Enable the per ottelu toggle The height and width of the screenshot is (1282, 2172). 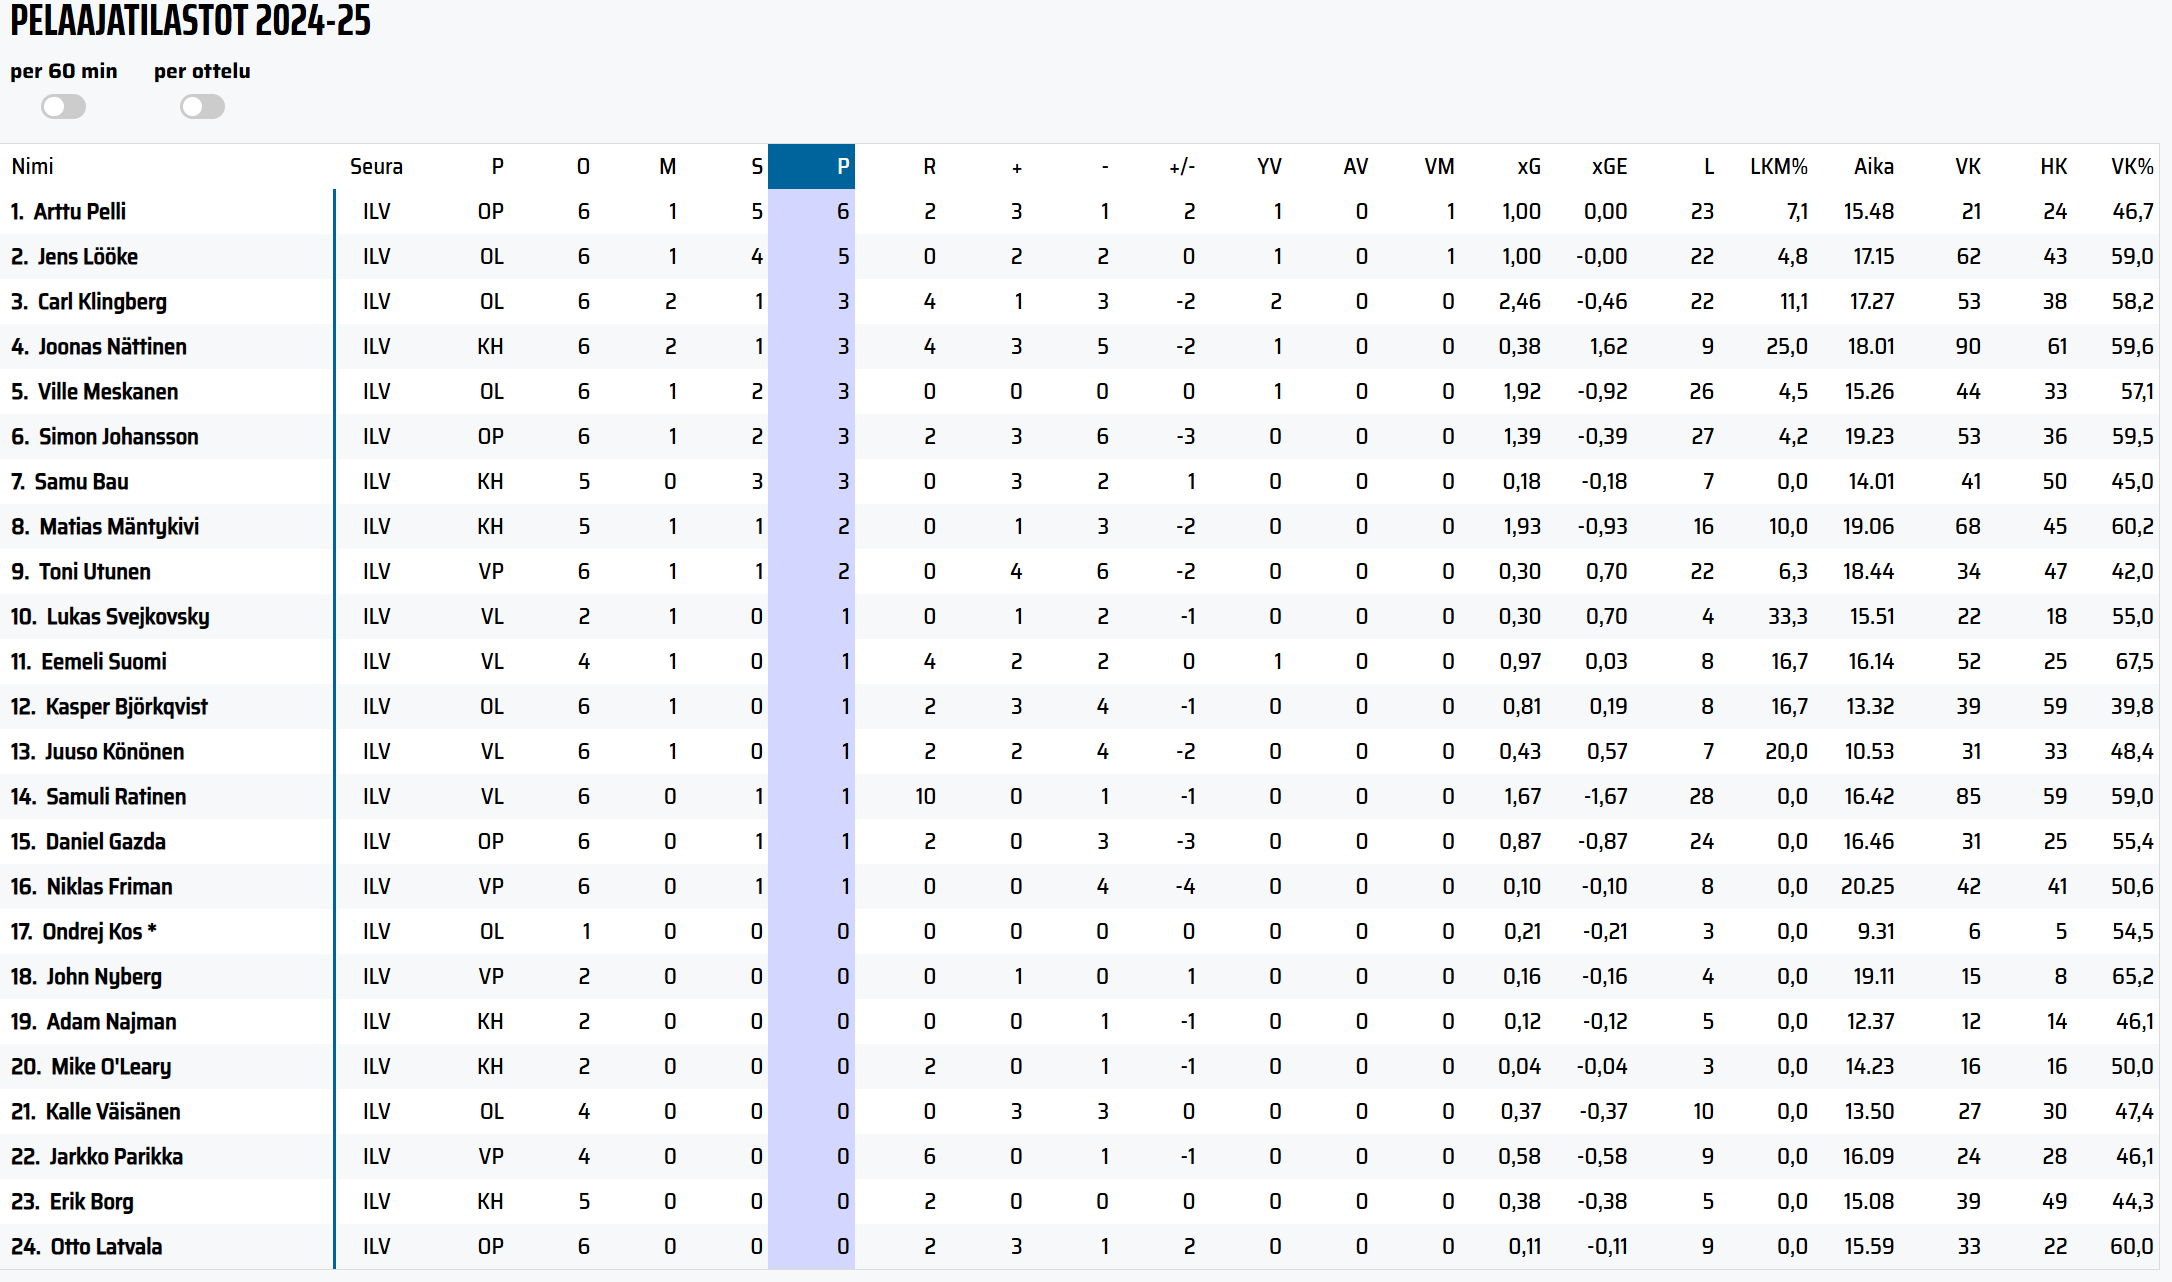[x=202, y=107]
